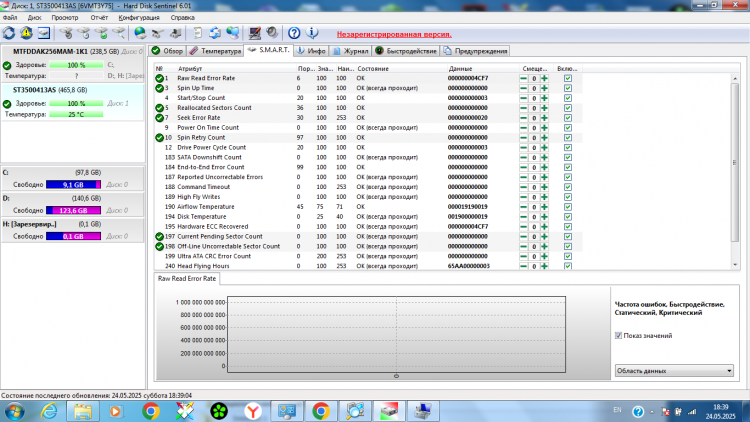The height and width of the screenshot is (422, 750).
Task: Click the Hard Disk Sentinel taskbar icon
Action: coord(389,411)
